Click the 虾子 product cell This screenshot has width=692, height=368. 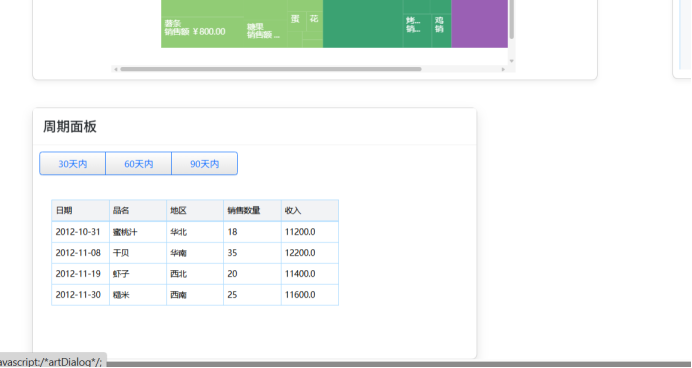(x=138, y=274)
